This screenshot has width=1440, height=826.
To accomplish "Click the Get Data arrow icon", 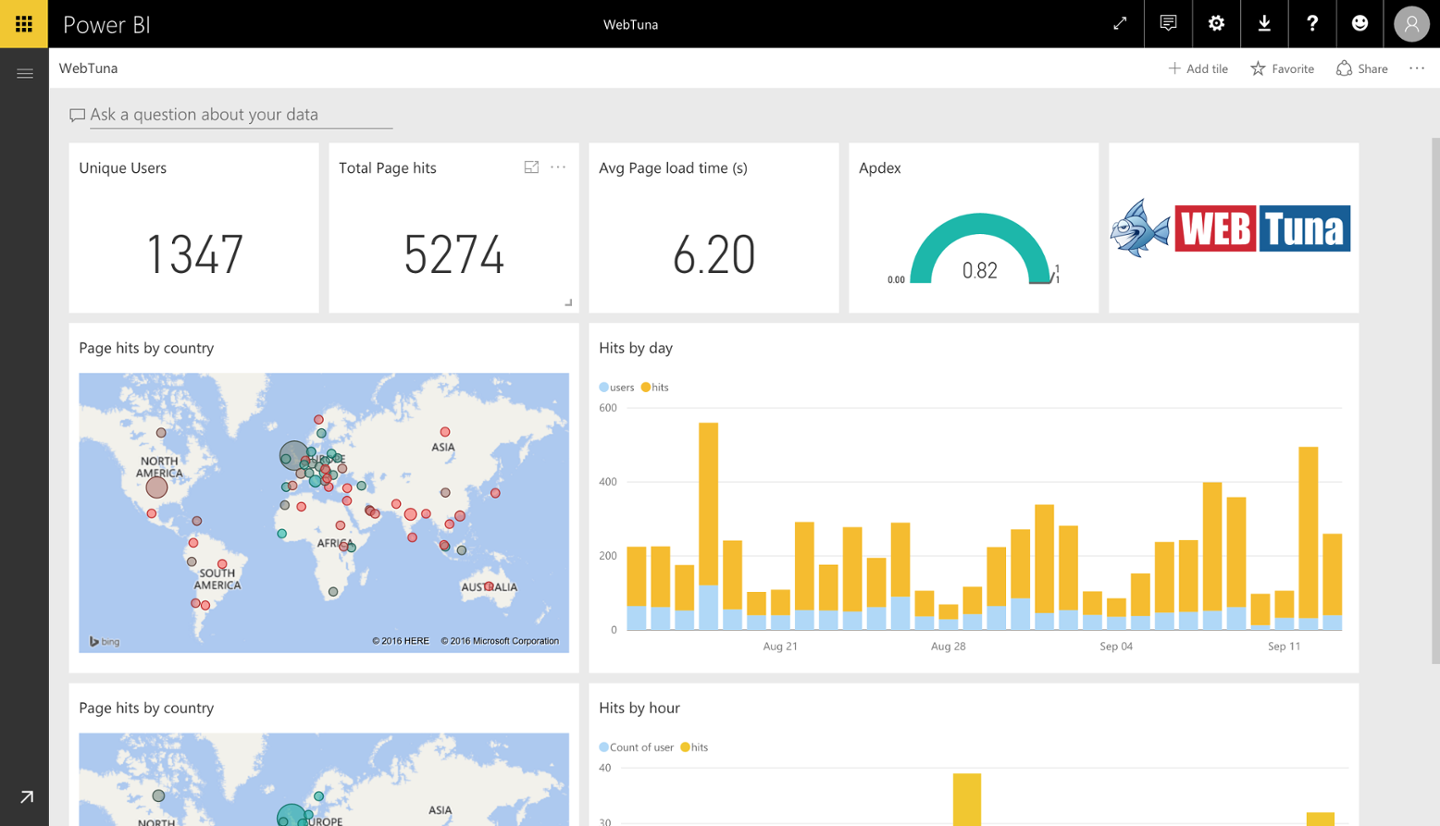I will click(26, 797).
